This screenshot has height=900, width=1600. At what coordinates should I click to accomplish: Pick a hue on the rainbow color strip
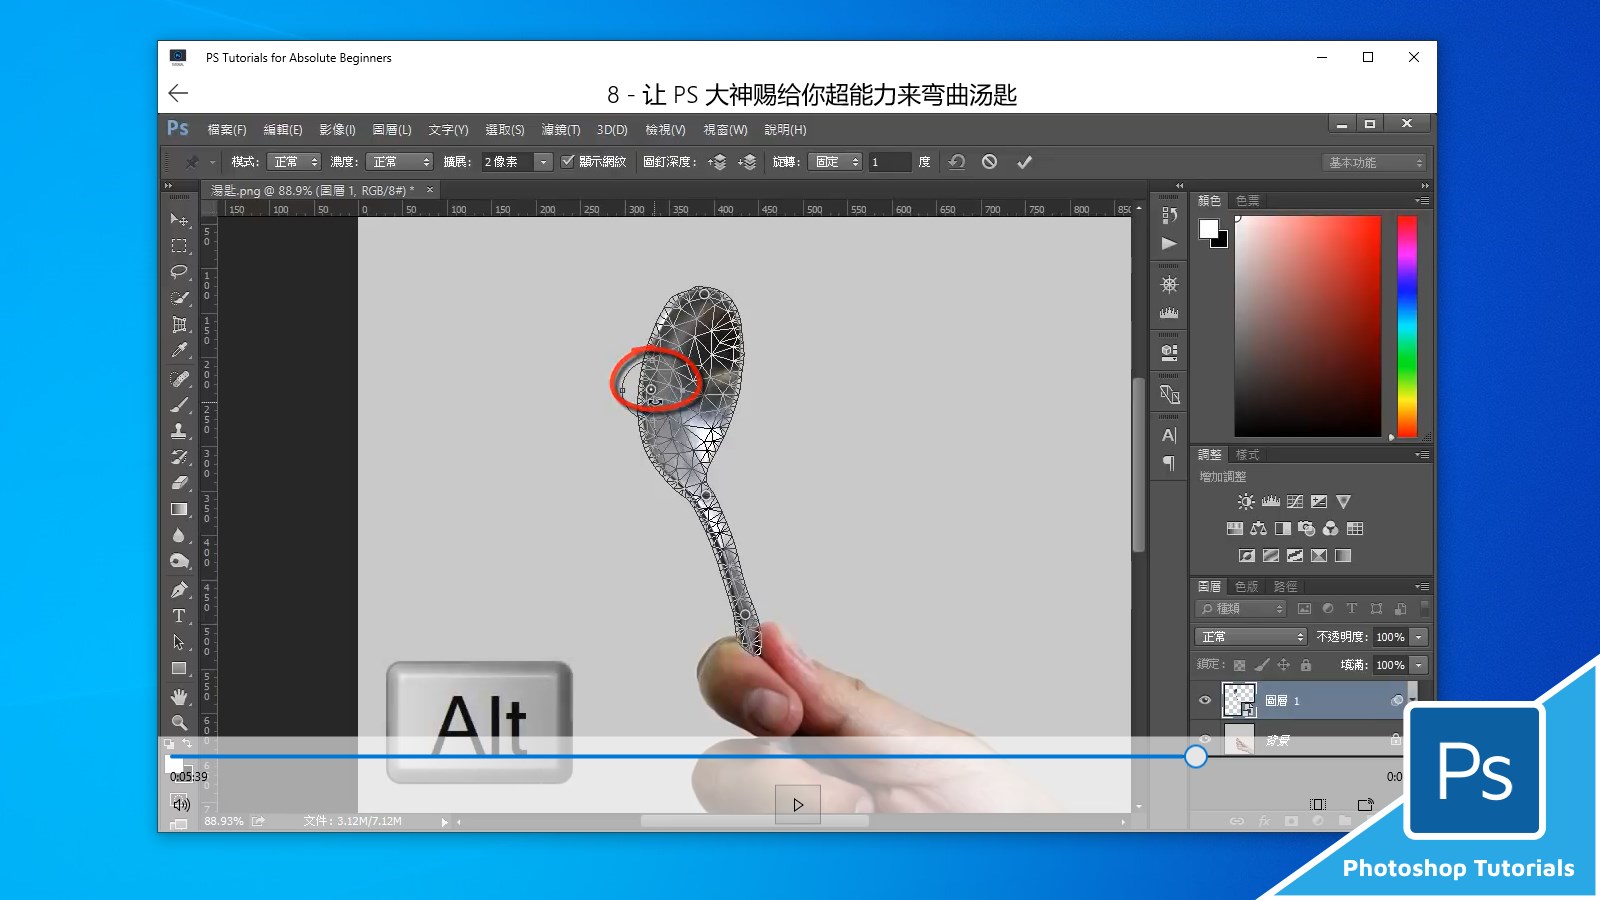pos(1407,327)
